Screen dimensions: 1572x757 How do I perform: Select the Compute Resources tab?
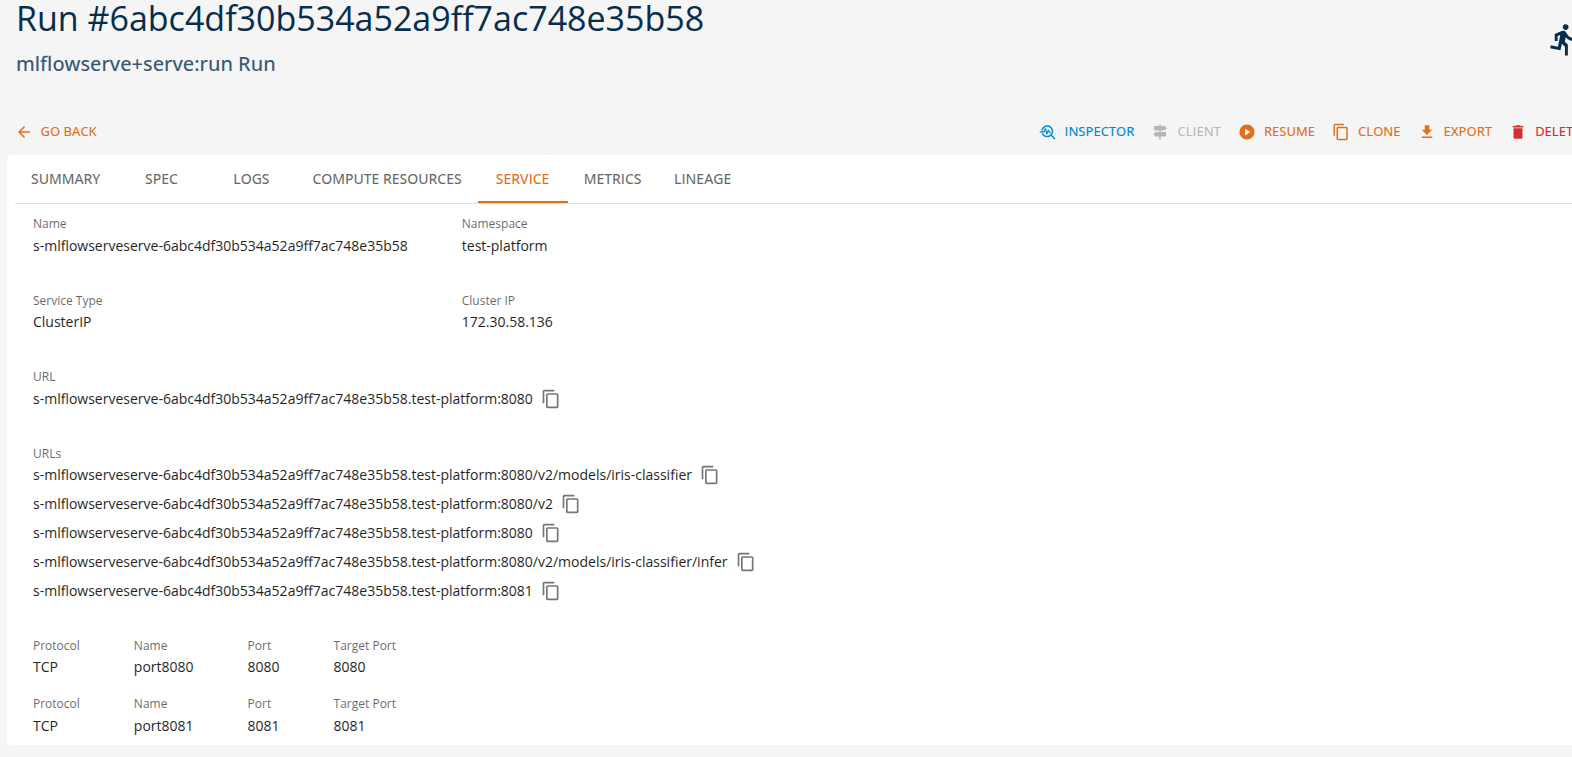[387, 179]
